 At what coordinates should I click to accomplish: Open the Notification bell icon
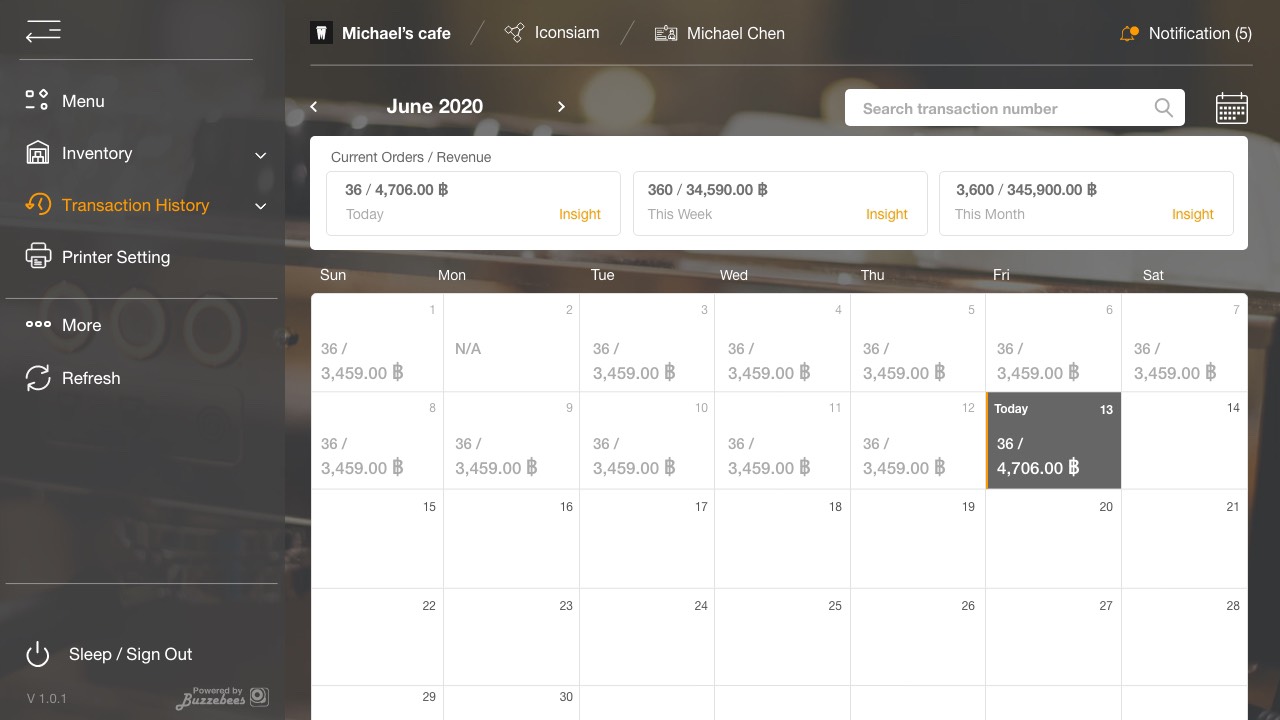(1129, 33)
